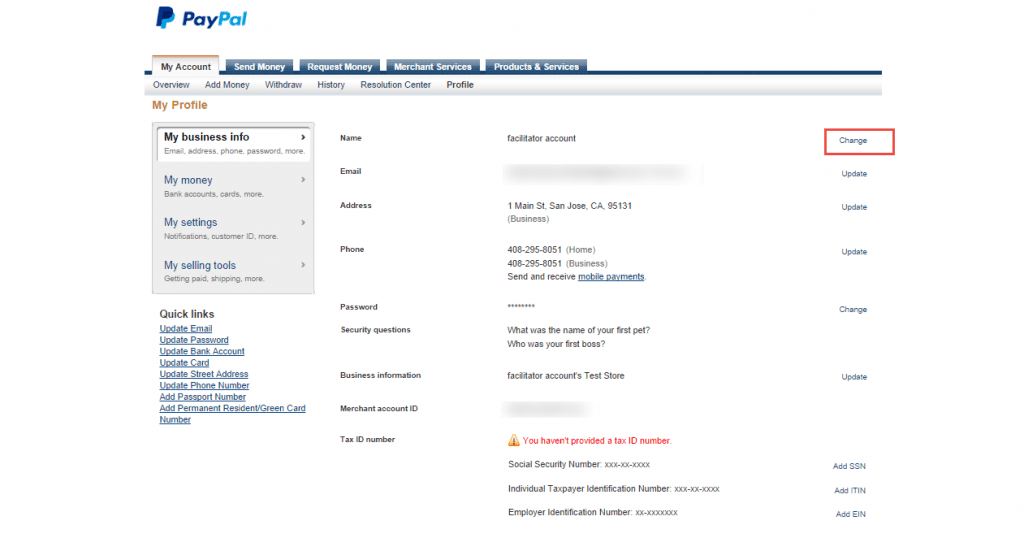Open Withdraw submenu item
Image resolution: width=1024 pixels, height=551 pixels.
(x=283, y=85)
